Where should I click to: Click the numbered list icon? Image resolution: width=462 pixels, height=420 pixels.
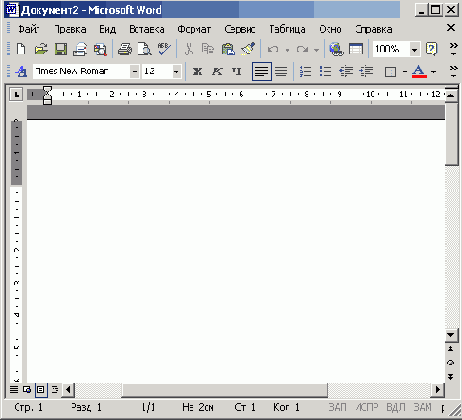click(x=305, y=71)
